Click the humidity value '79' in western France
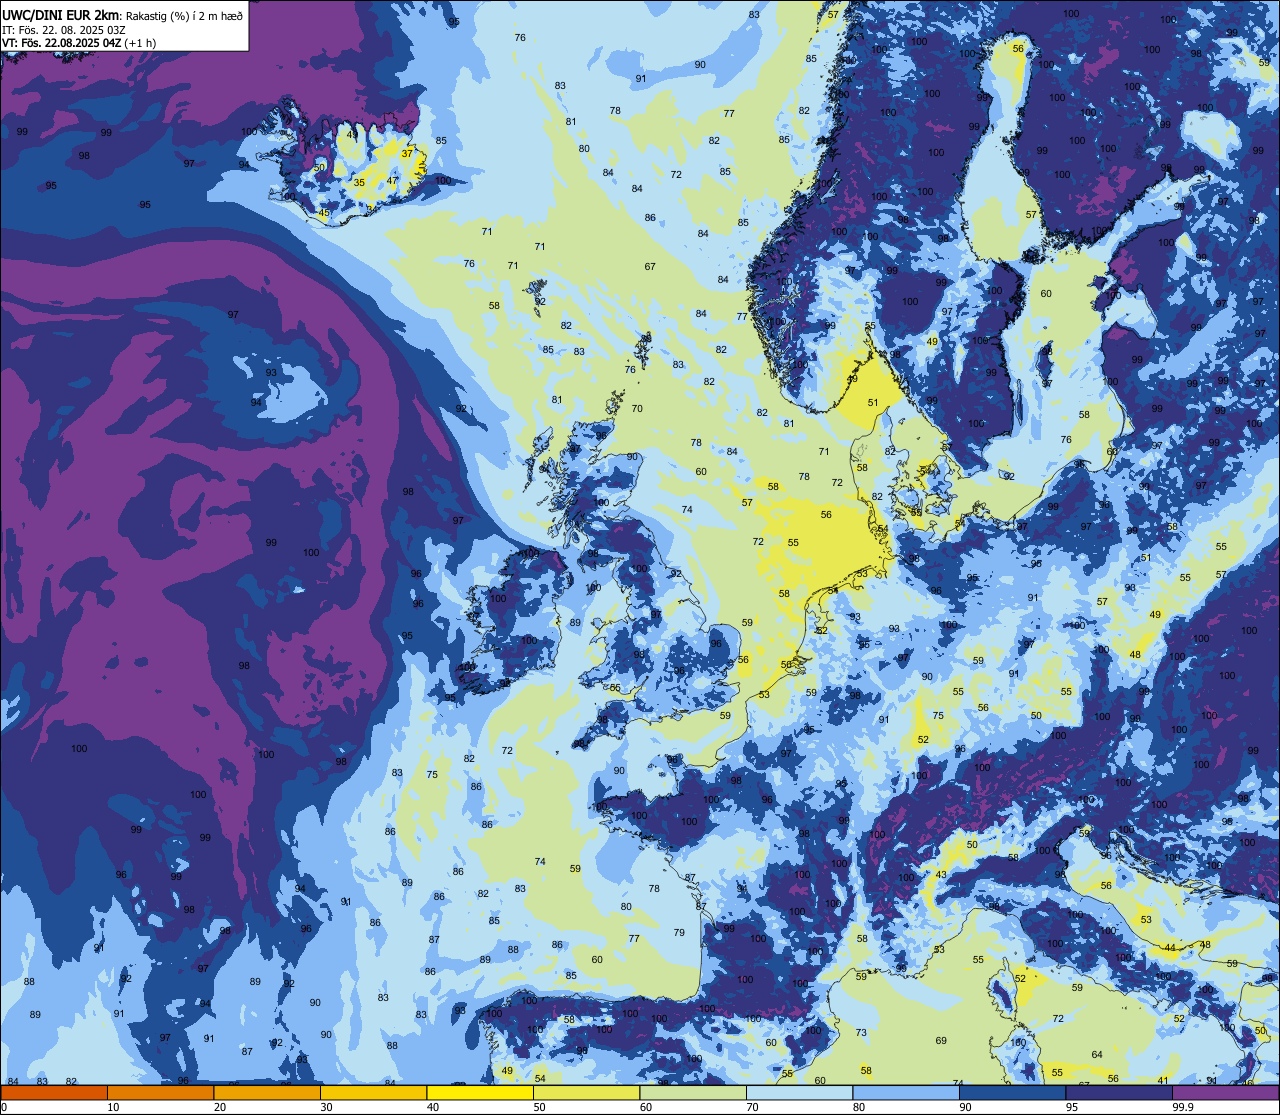Viewport: 1280px width, 1115px height. point(679,932)
